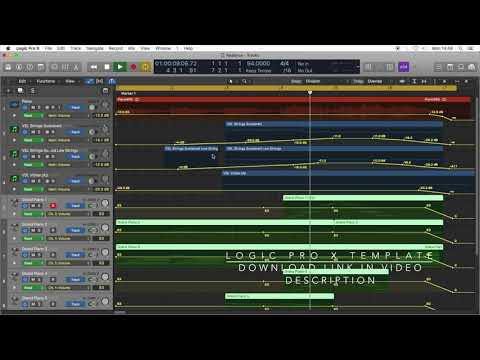Open the File menu in the menu bar

tap(48, 48)
